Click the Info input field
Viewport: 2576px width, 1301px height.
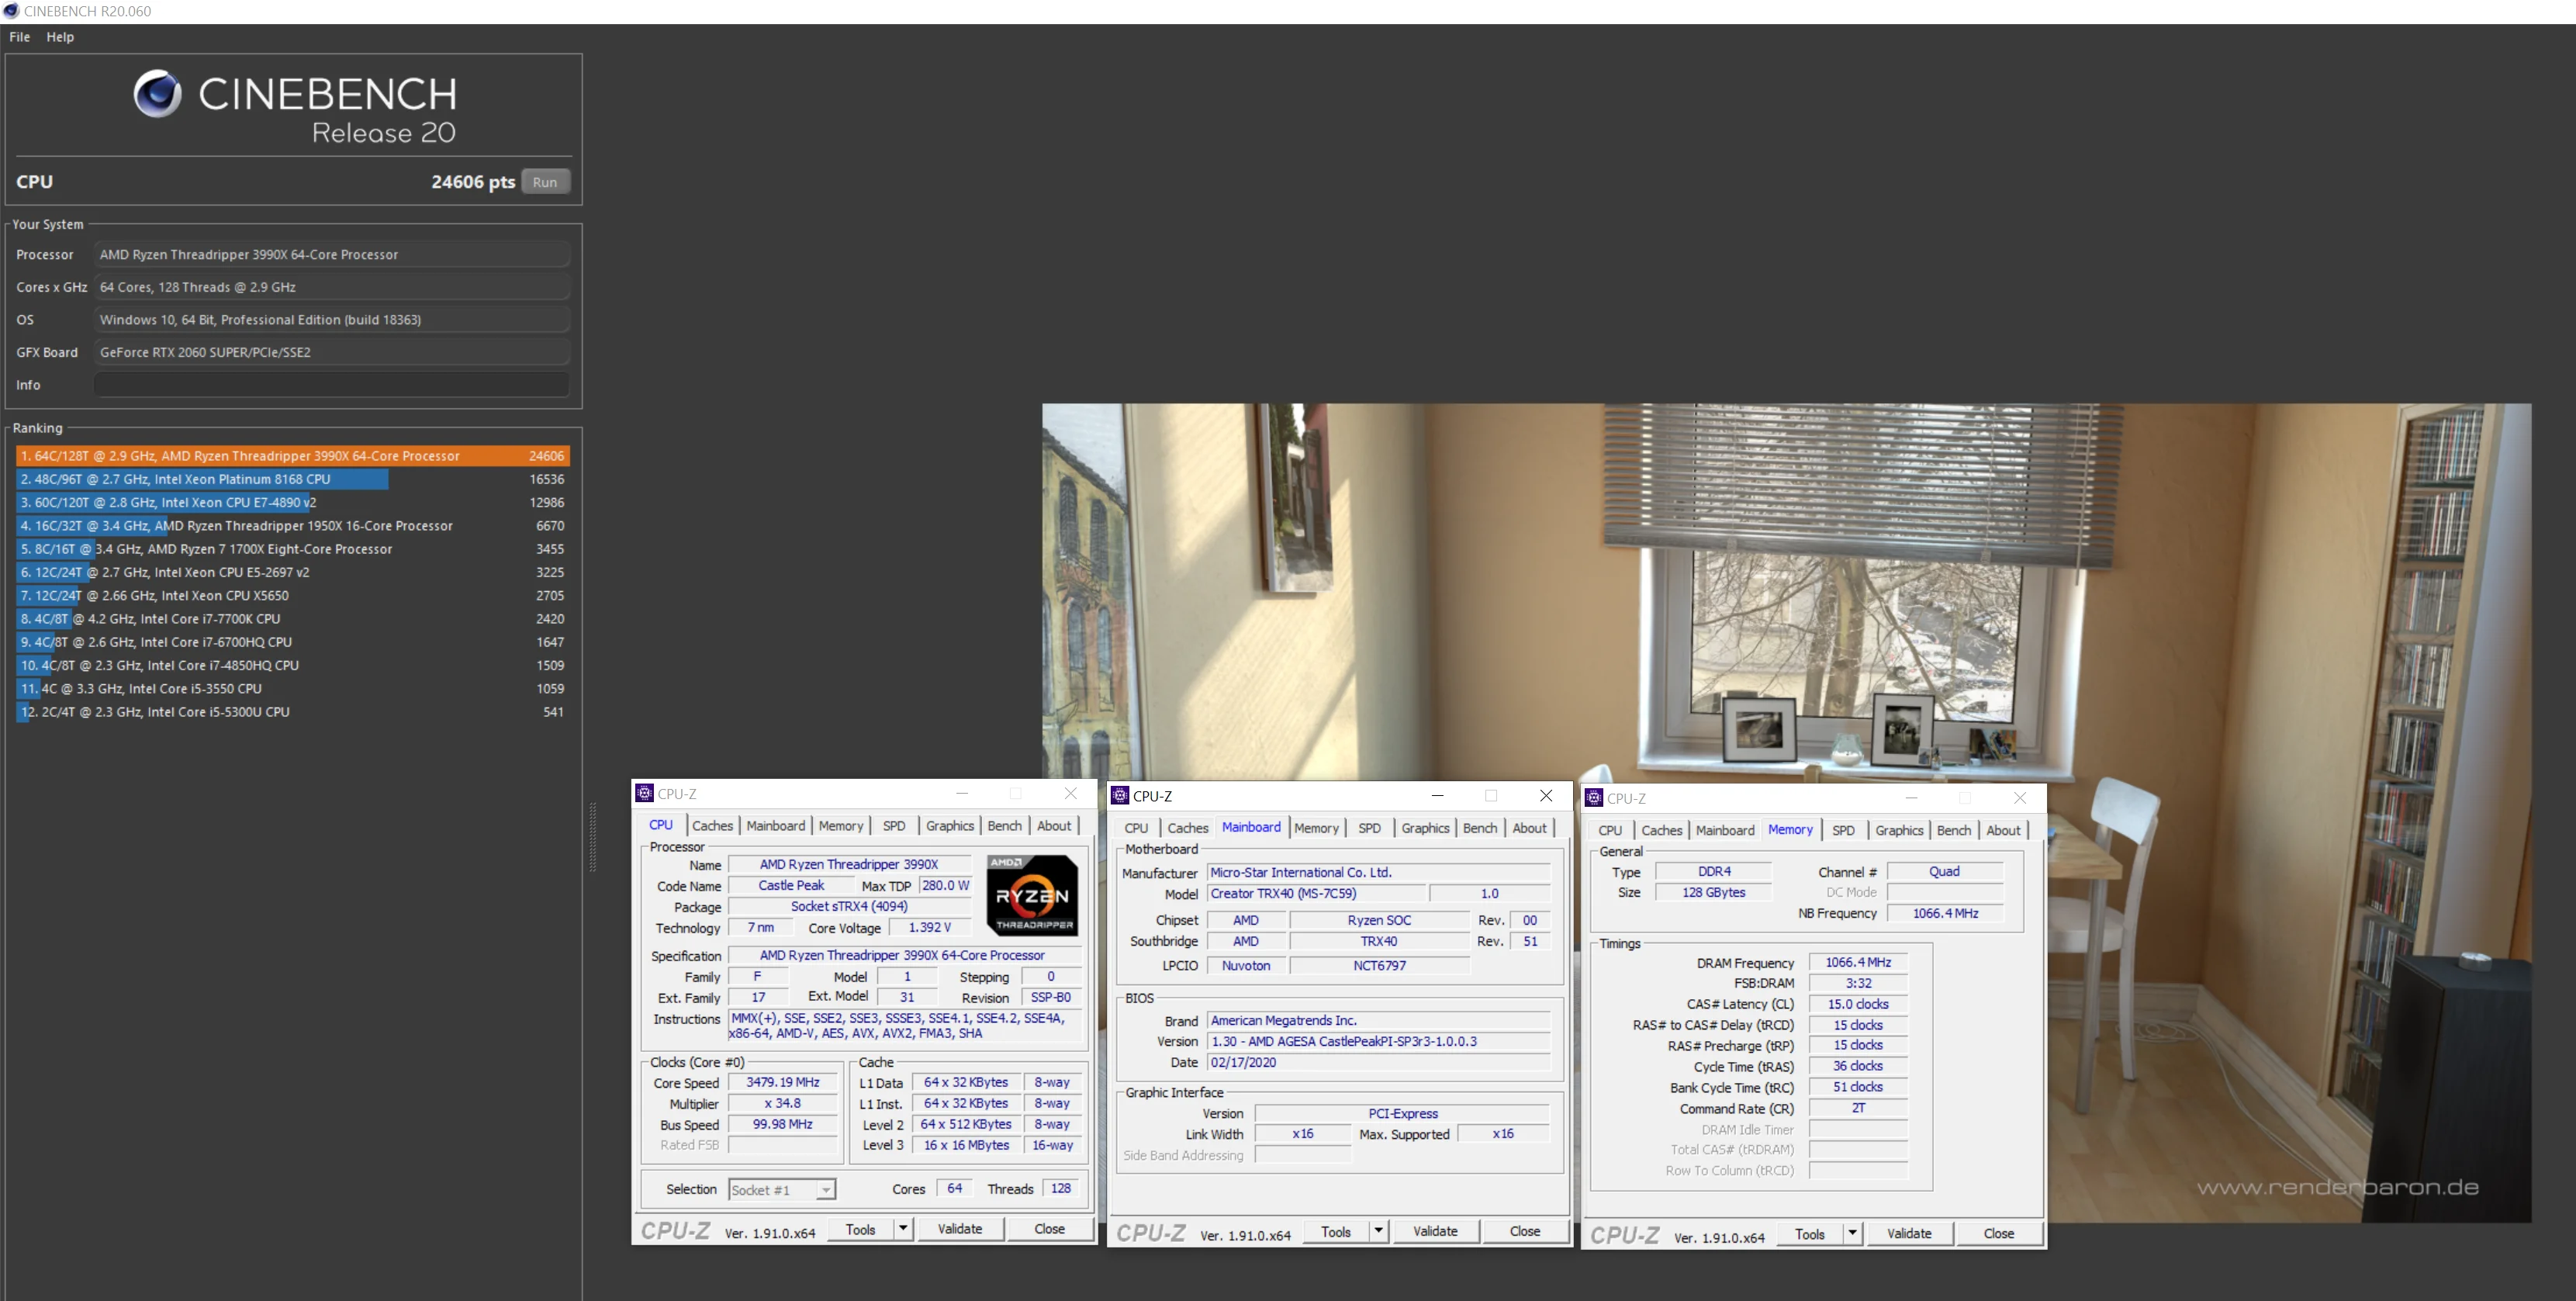pos(332,385)
